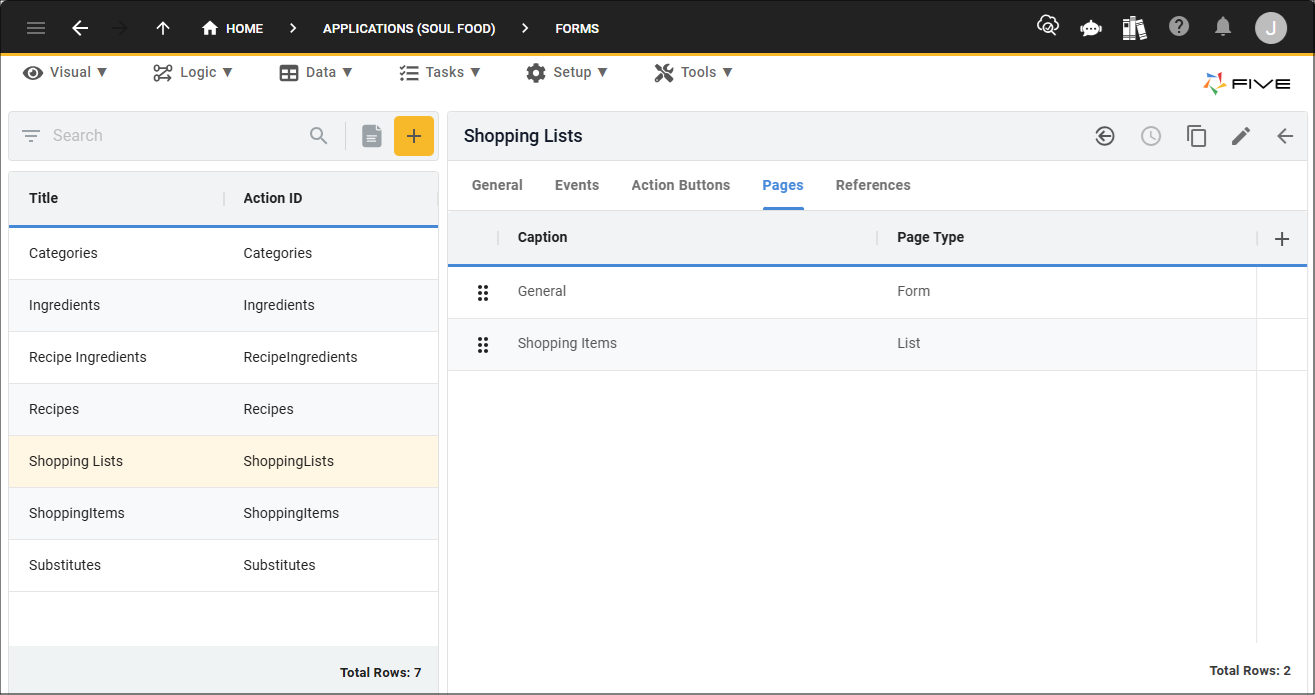Click the search magnifier icon
This screenshot has height=695, width=1315.
tap(319, 136)
